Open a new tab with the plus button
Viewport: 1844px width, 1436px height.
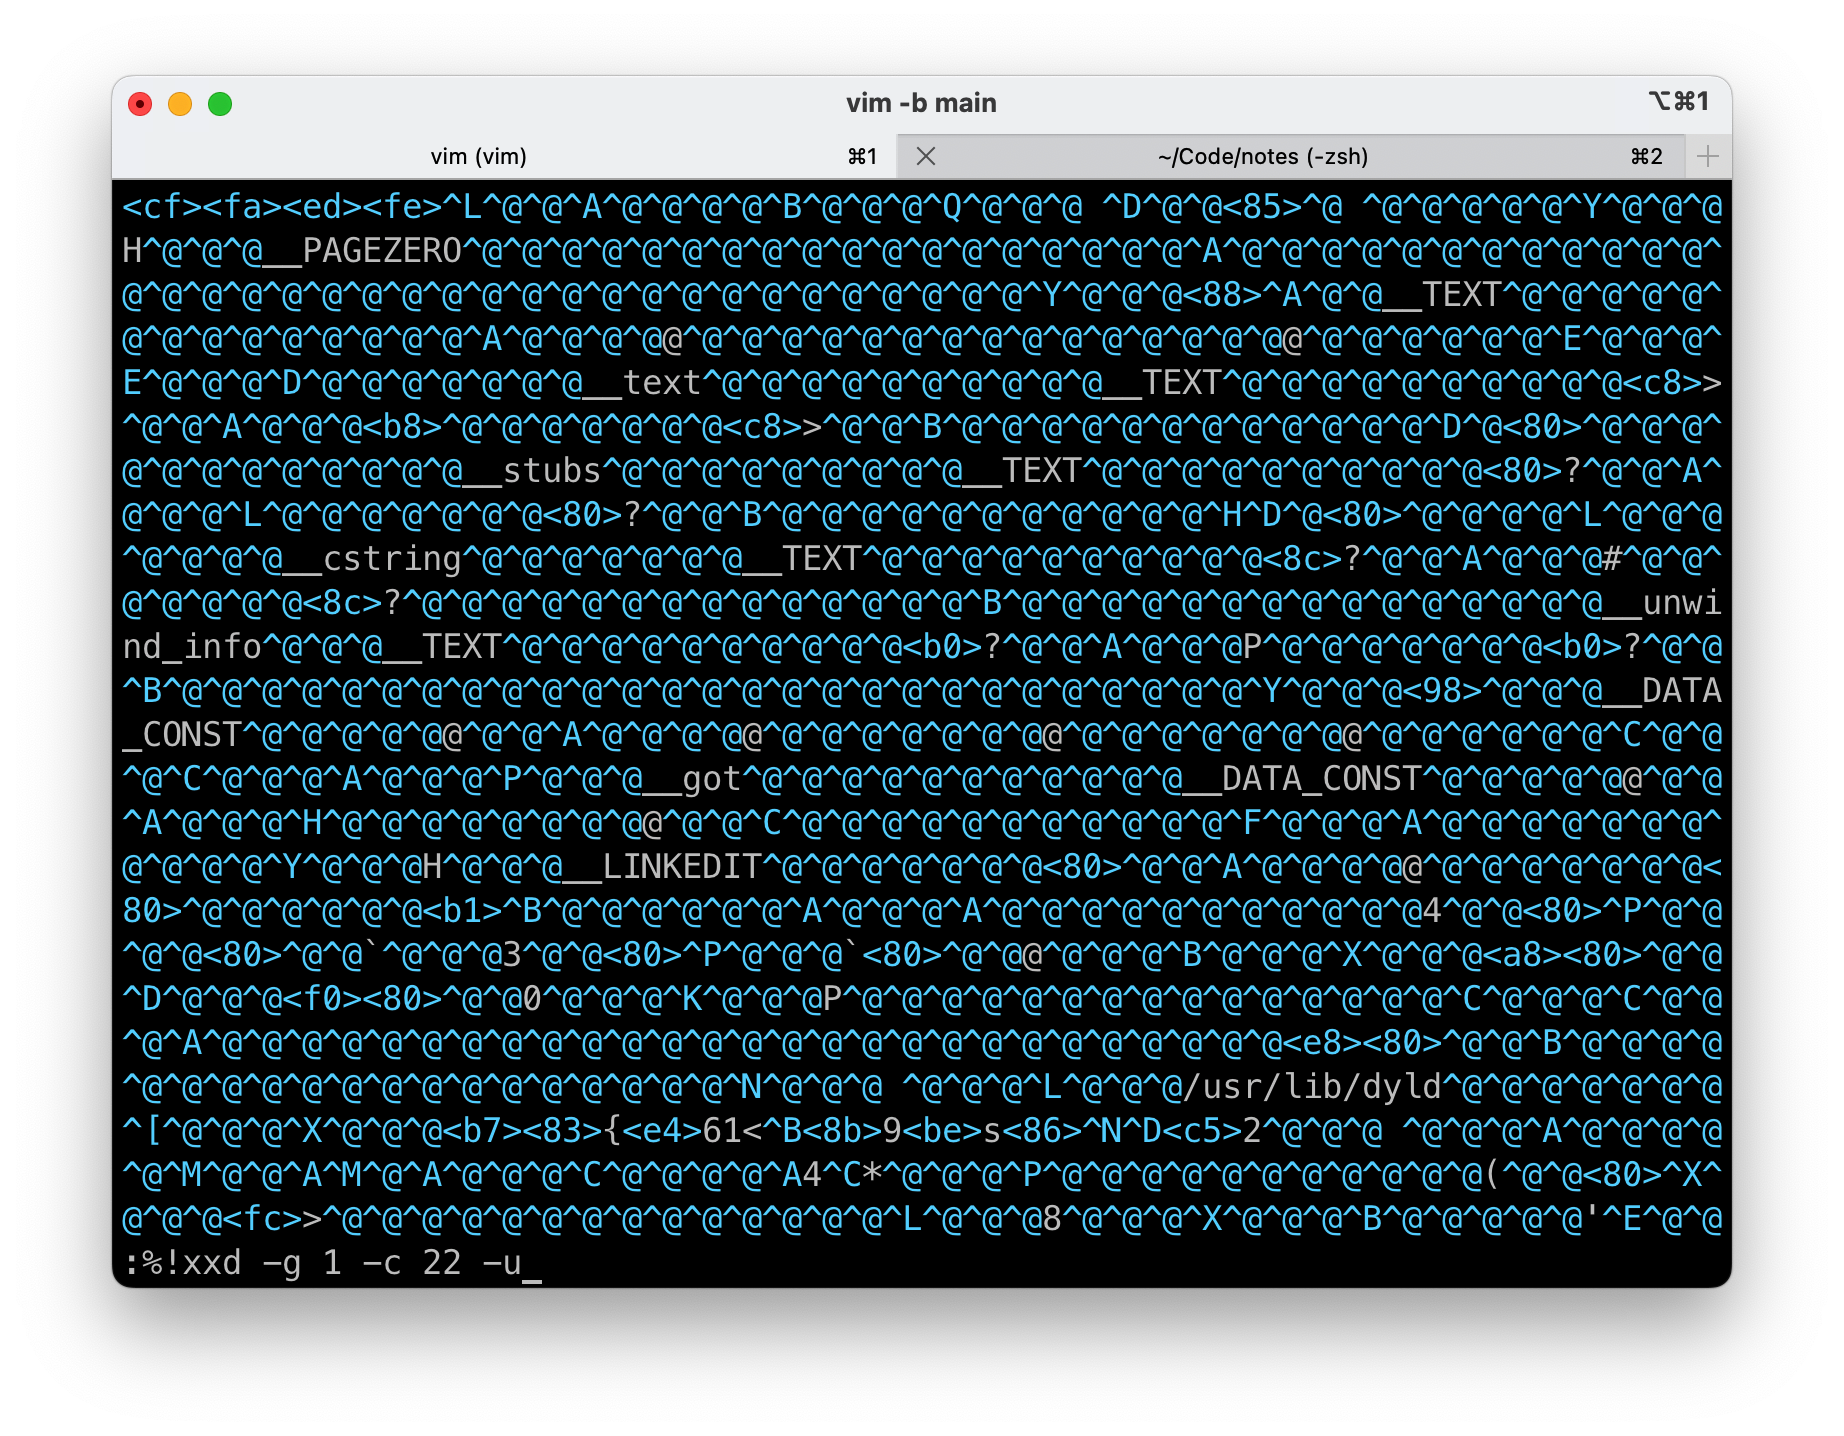click(1708, 157)
